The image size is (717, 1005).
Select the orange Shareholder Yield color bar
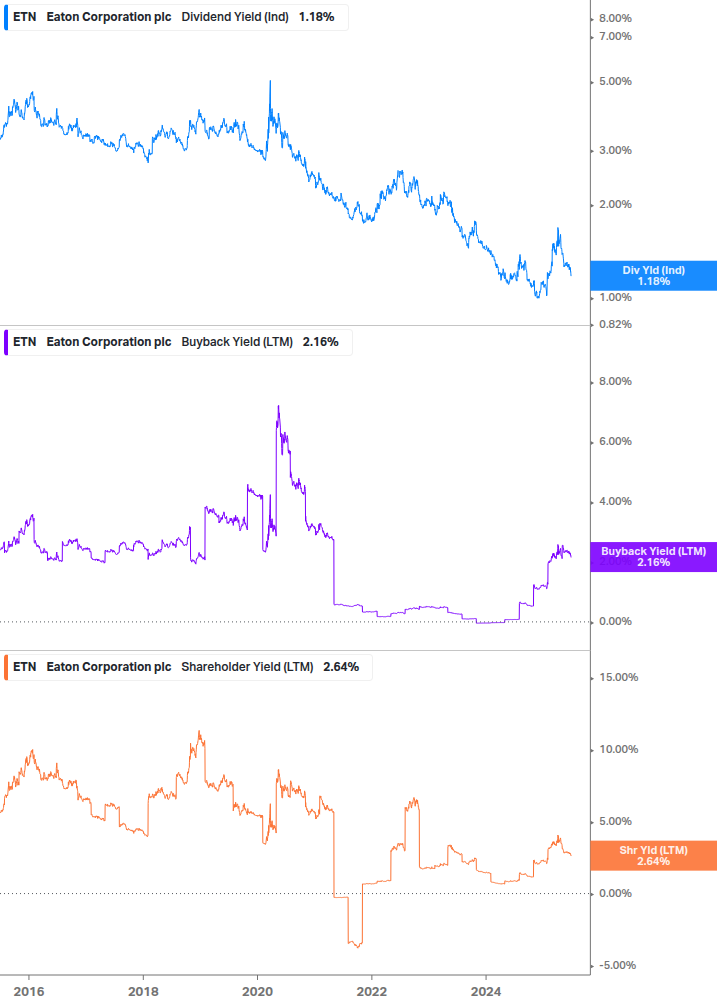[x=6, y=667]
